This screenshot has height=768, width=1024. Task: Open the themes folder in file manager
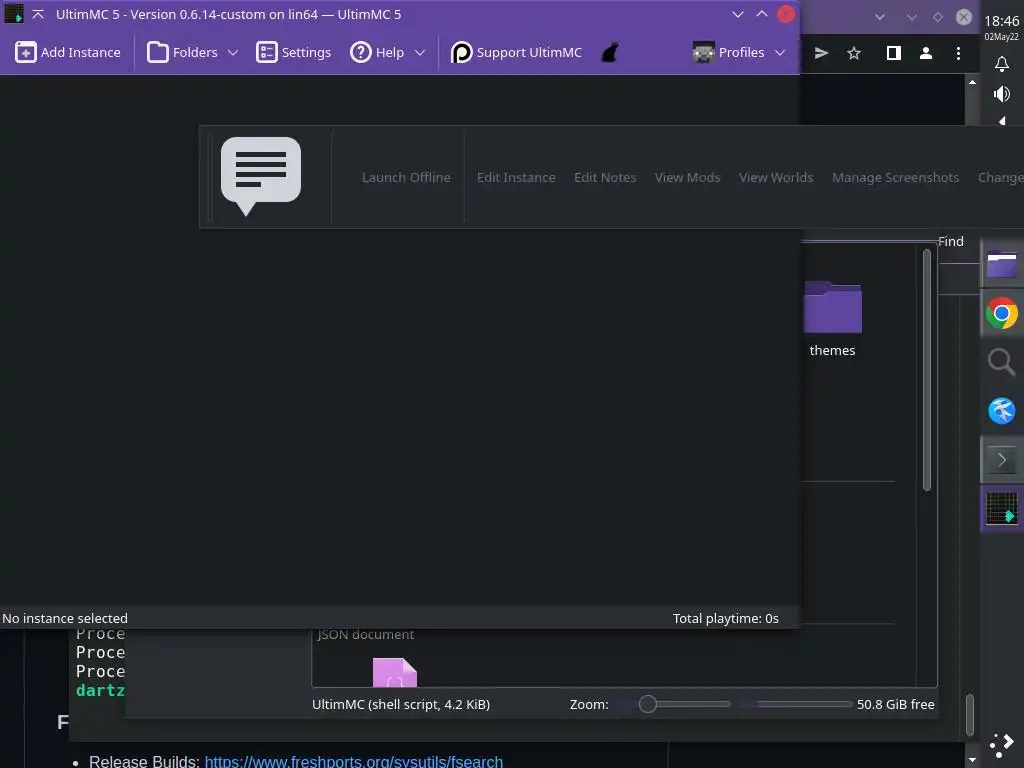pyautogui.click(x=833, y=319)
